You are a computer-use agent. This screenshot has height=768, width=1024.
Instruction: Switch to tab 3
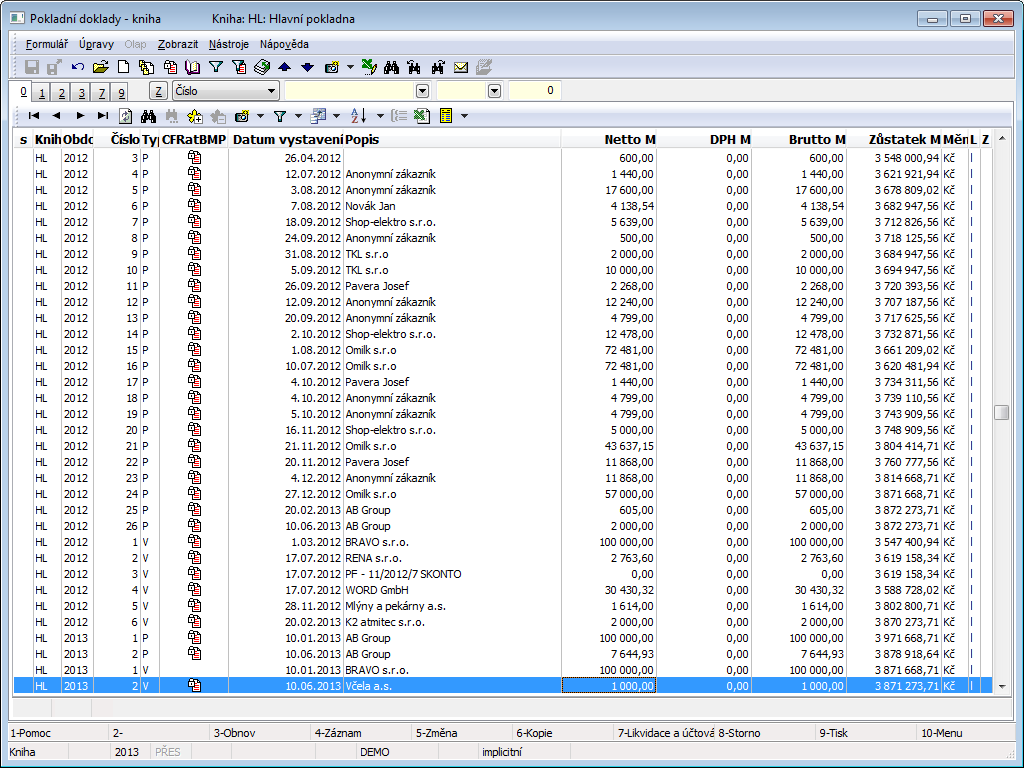point(83,93)
